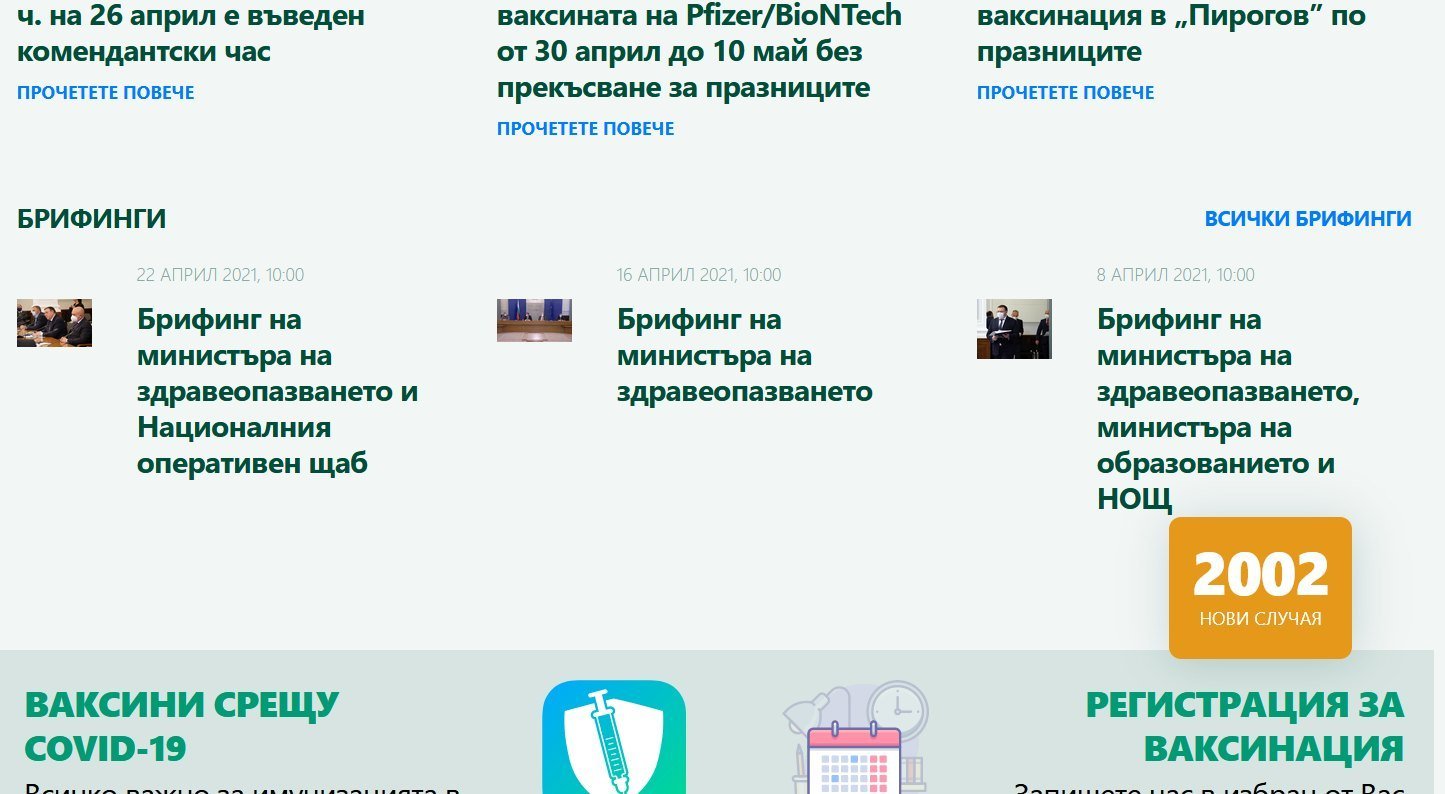The height and width of the screenshot is (794, 1445).
Task: Open the 16 April briefing thumbnail
Action: [x=534, y=320]
